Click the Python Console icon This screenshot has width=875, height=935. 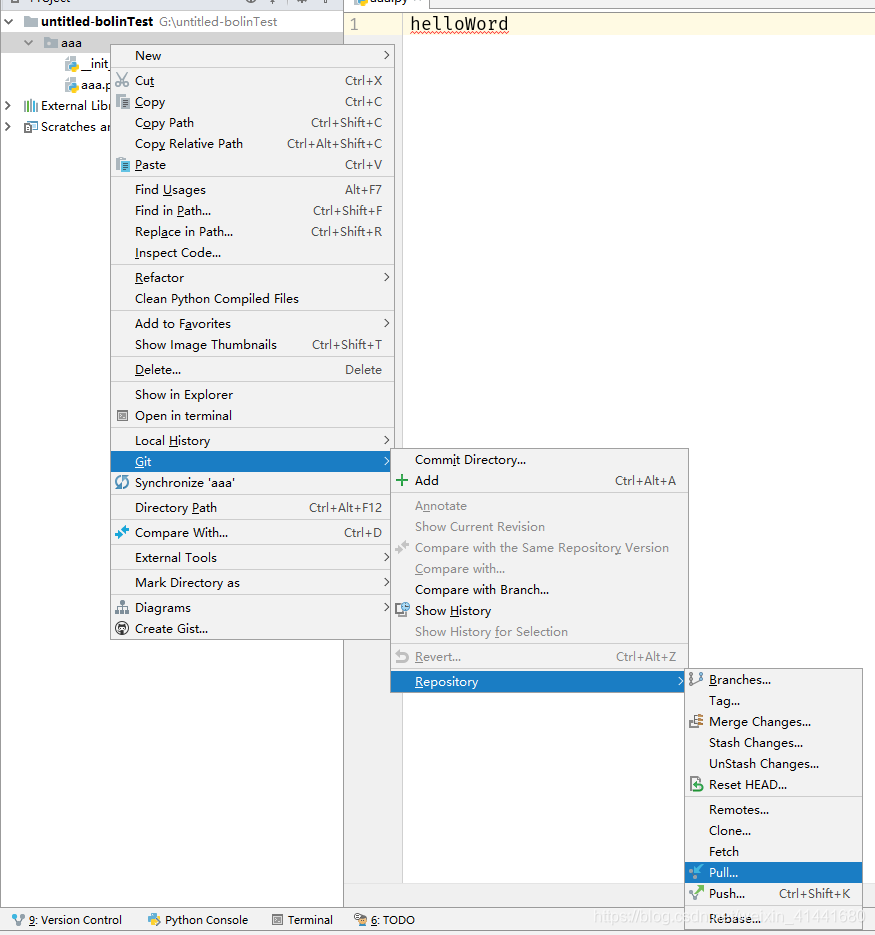click(154, 919)
